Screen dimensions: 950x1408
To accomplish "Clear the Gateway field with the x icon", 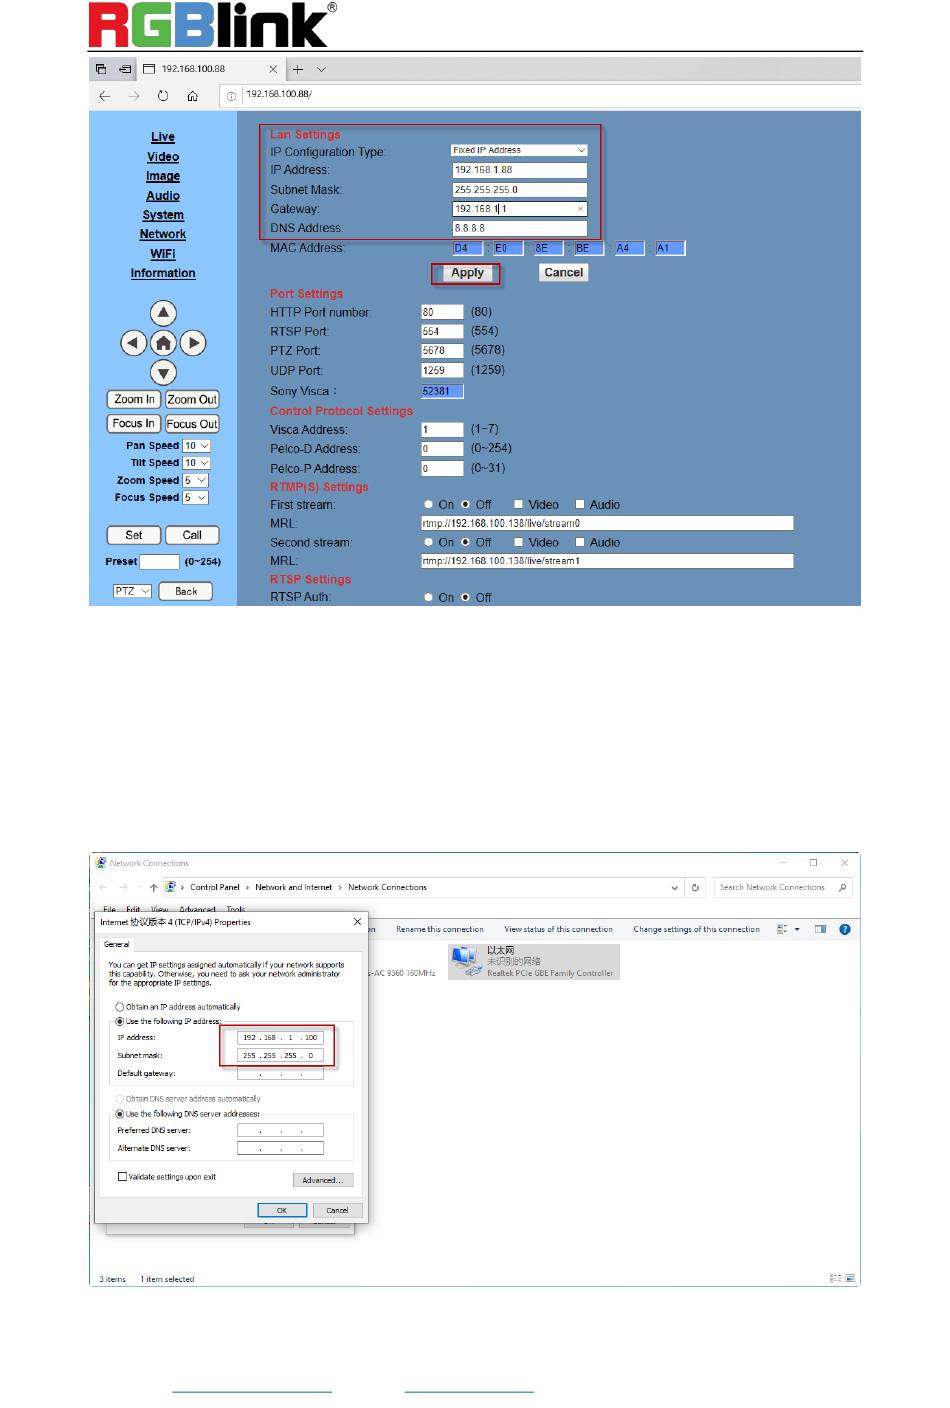I will click(580, 209).
